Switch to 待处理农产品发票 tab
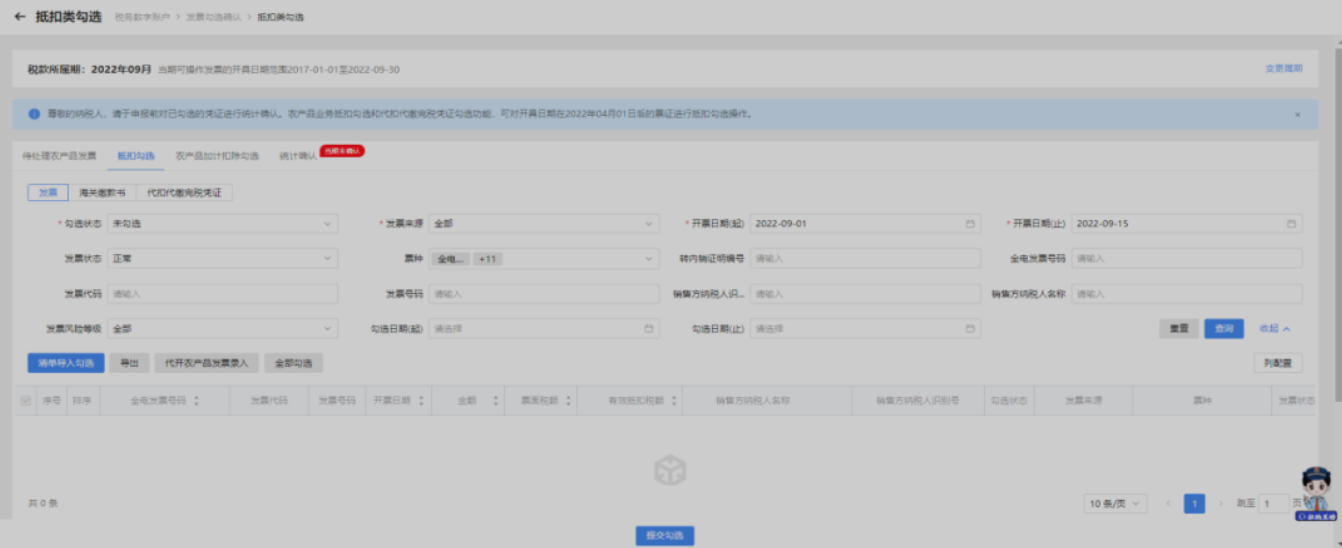Screen dimensions: 1342x548 [60, 157]
